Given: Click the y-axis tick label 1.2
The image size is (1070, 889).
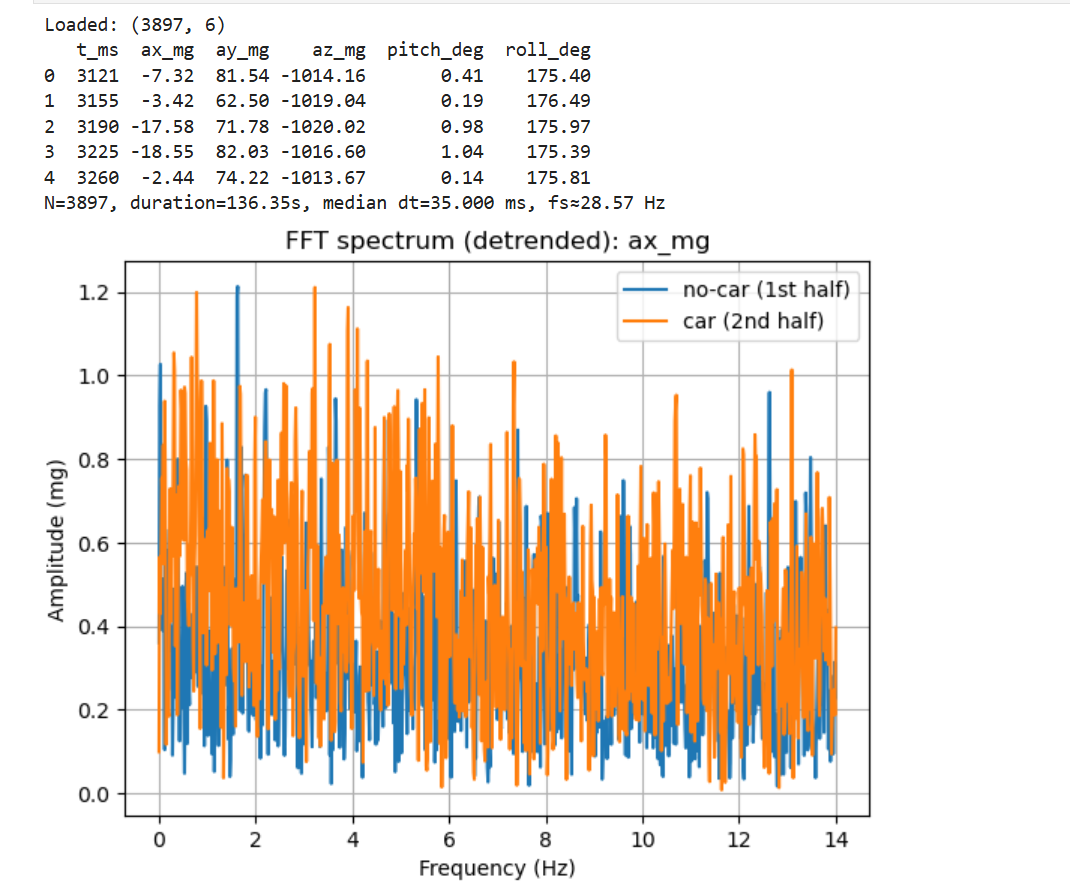Looking at the screenshot, I should click(x=96, y=293).
